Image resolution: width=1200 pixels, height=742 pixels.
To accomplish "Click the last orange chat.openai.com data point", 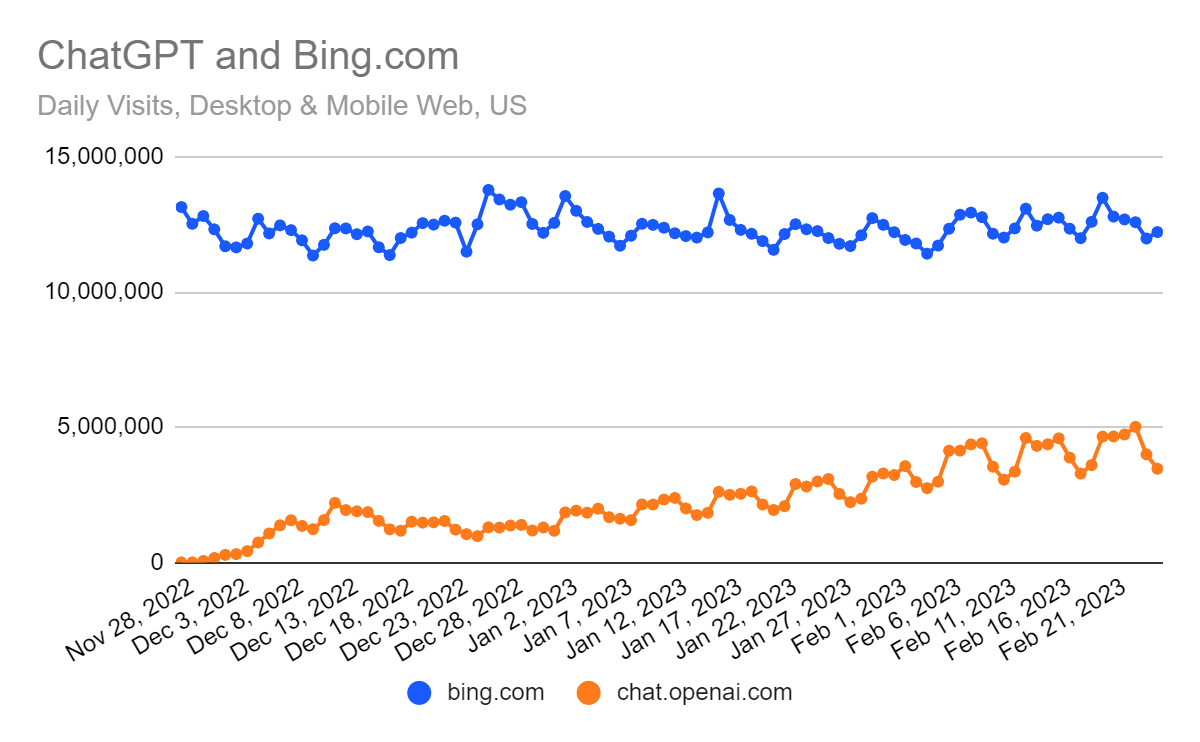I will [x=1157, y=468].
